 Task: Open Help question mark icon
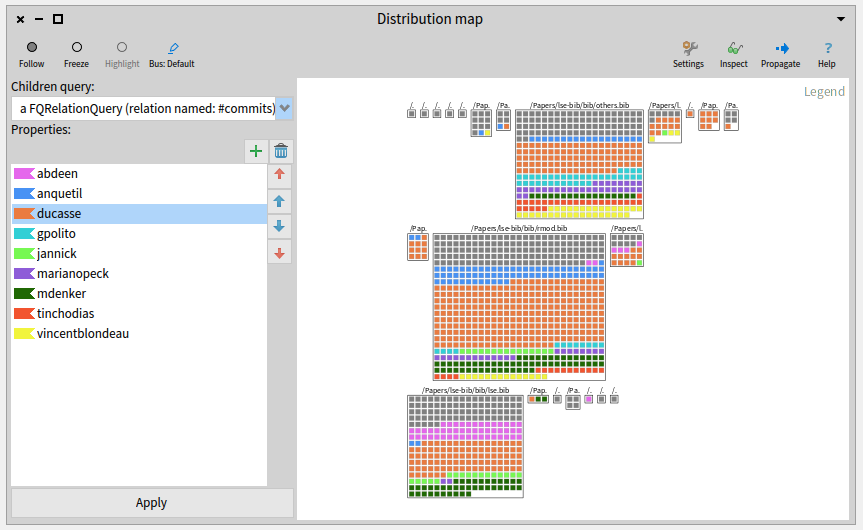tap(827, 54)
